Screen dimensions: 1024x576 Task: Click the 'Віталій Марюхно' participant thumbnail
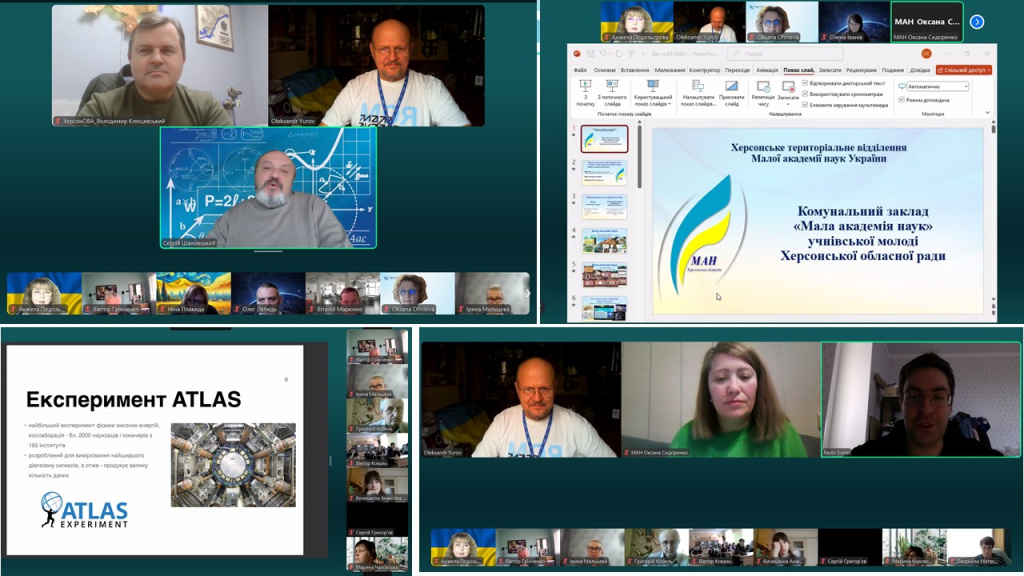point(343,293)
